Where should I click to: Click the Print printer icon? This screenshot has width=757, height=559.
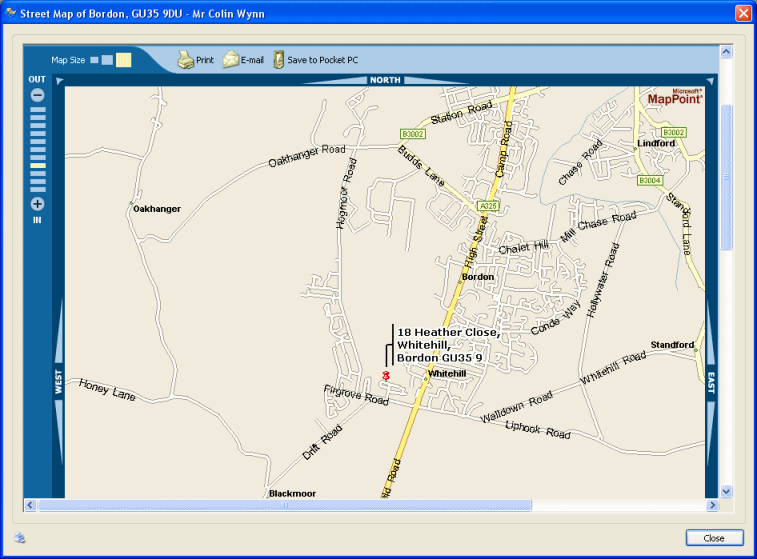point(186,60)
